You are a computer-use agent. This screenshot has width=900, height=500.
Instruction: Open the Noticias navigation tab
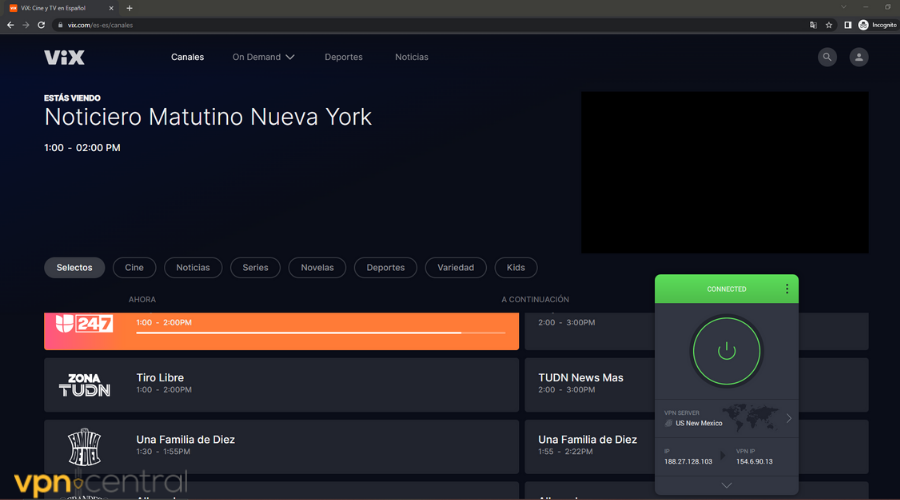click(x=411, y=57)
